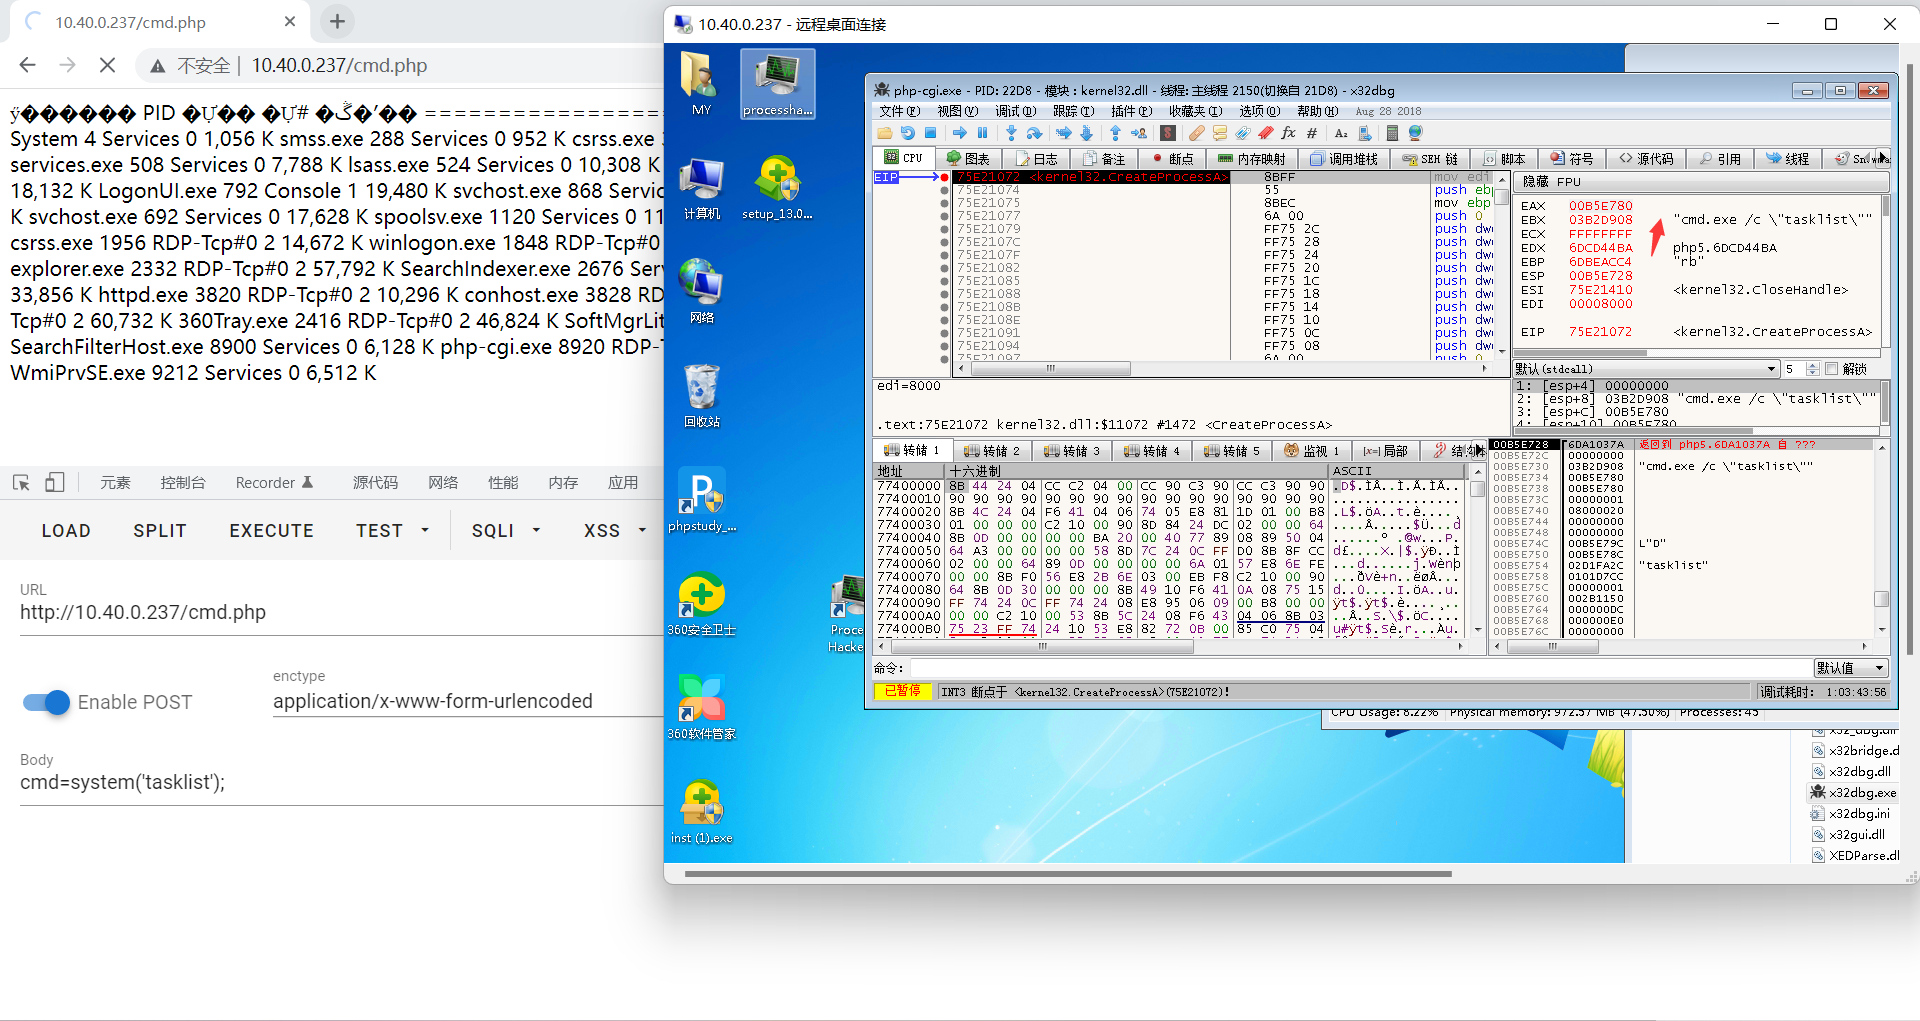Screen dimensions: 1920x1021
Task: Click the run arrow icon in x32dbg
Action: tap(959, 133)
